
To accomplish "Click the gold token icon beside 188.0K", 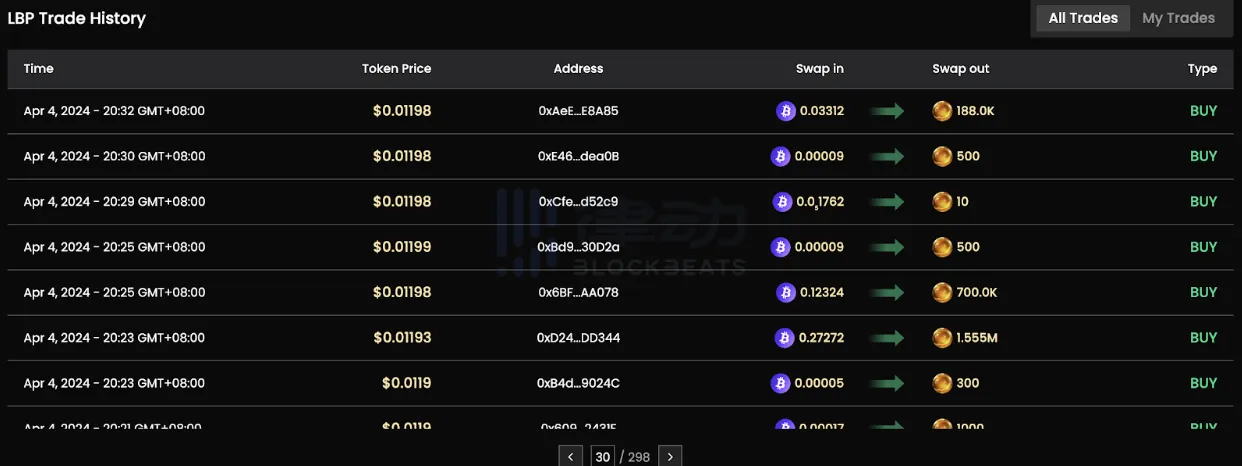I will [x=942, y=111].
